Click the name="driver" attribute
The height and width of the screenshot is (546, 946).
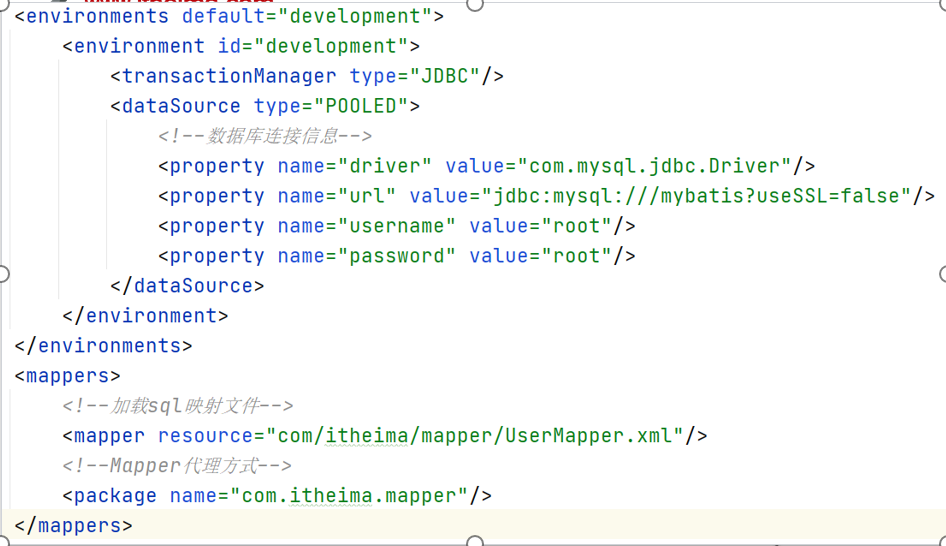coord(355,166)
